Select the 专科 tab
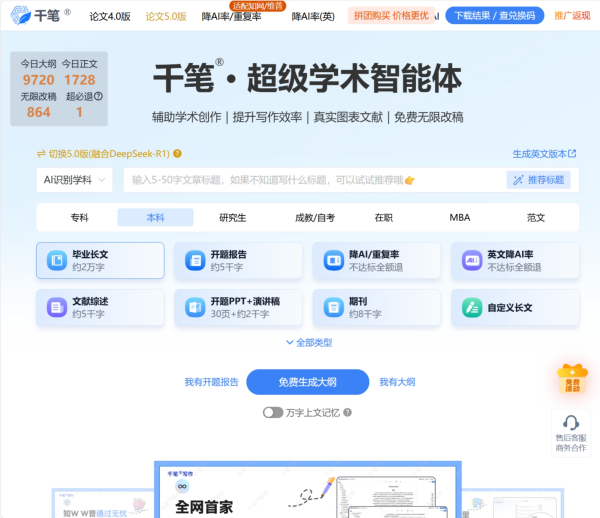 79,217
